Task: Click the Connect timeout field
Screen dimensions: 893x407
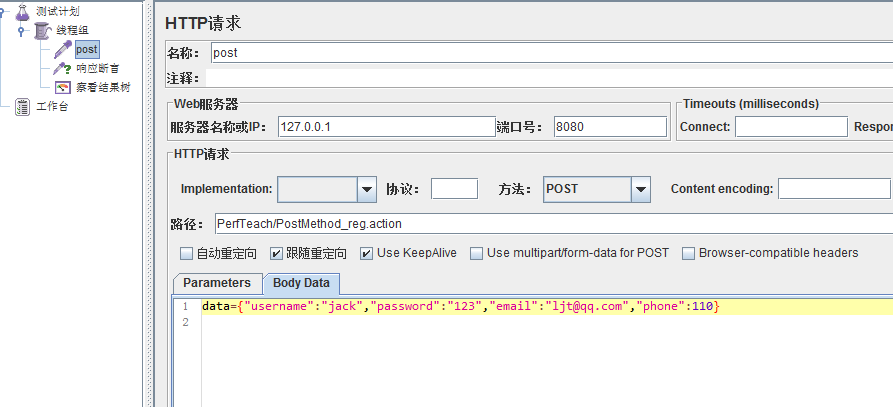Action: coord(791,127)
